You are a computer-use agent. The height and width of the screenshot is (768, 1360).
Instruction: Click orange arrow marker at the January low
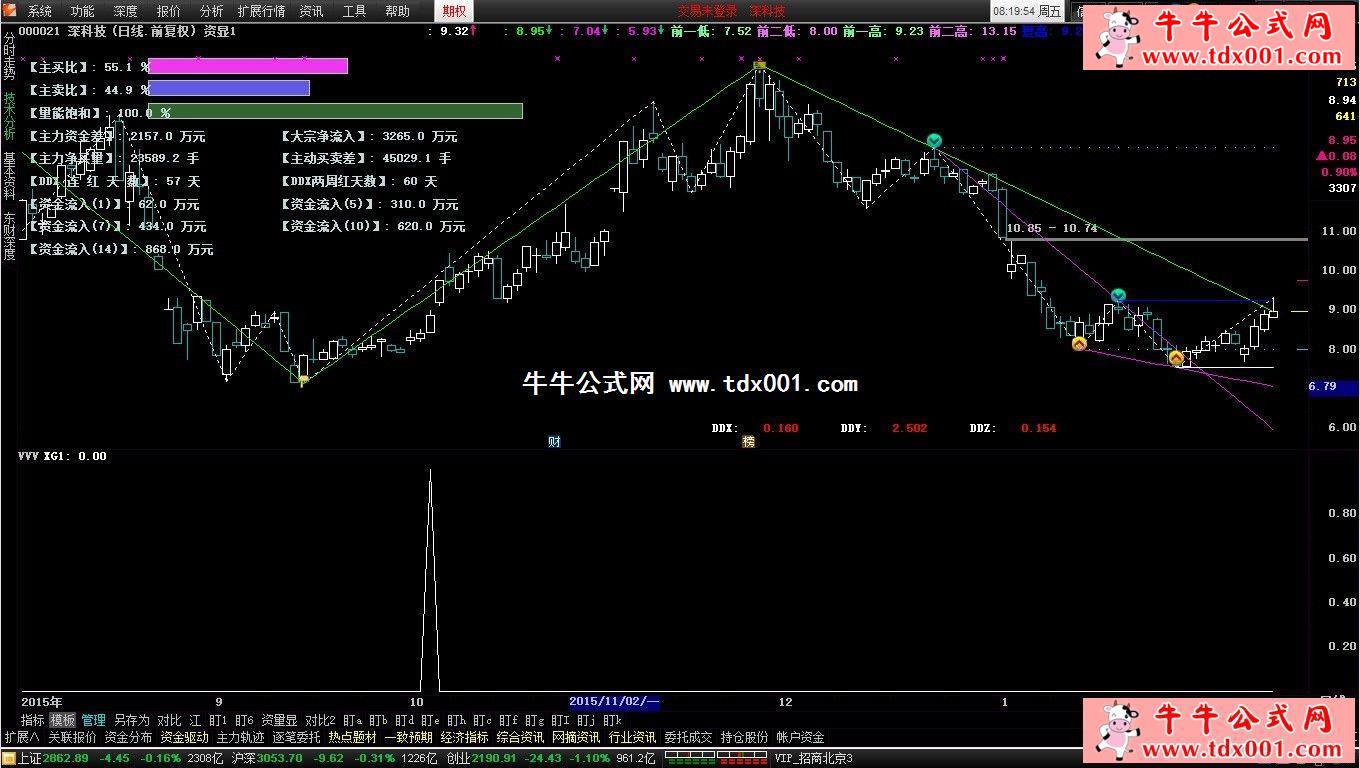(x=1176, y=357)
